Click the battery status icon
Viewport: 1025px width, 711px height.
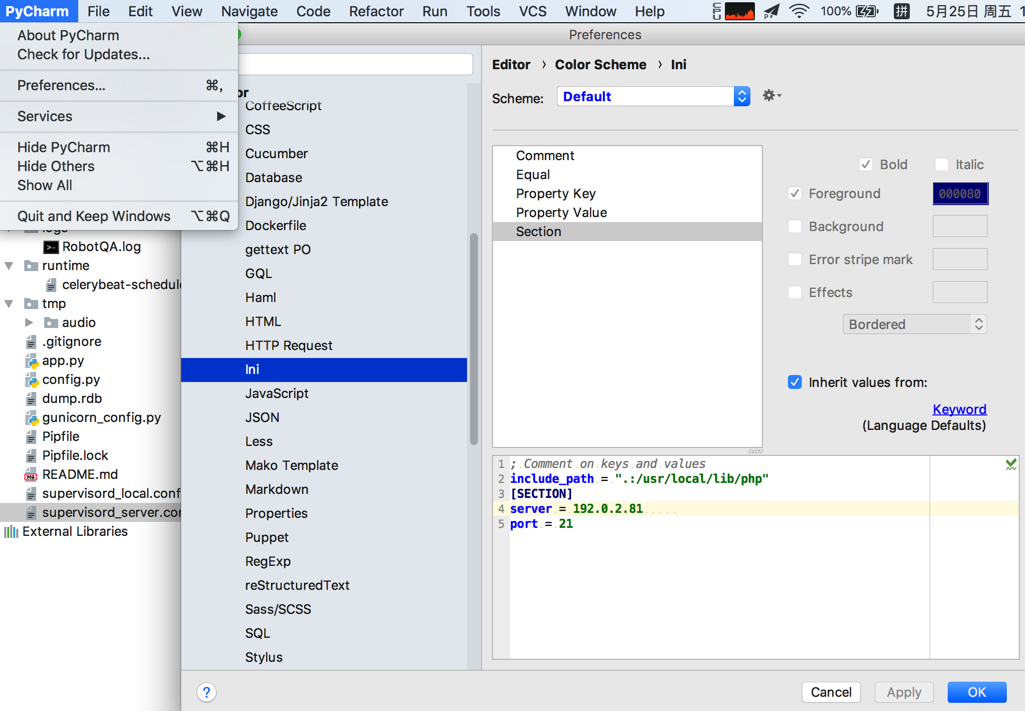[x=867, y=11]
